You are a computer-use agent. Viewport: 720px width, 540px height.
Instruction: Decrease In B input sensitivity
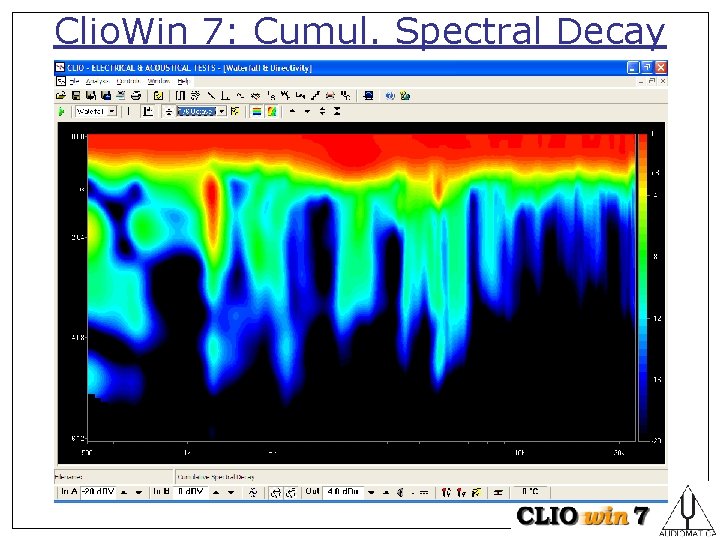pyautogui.click(x=231, y=492)
